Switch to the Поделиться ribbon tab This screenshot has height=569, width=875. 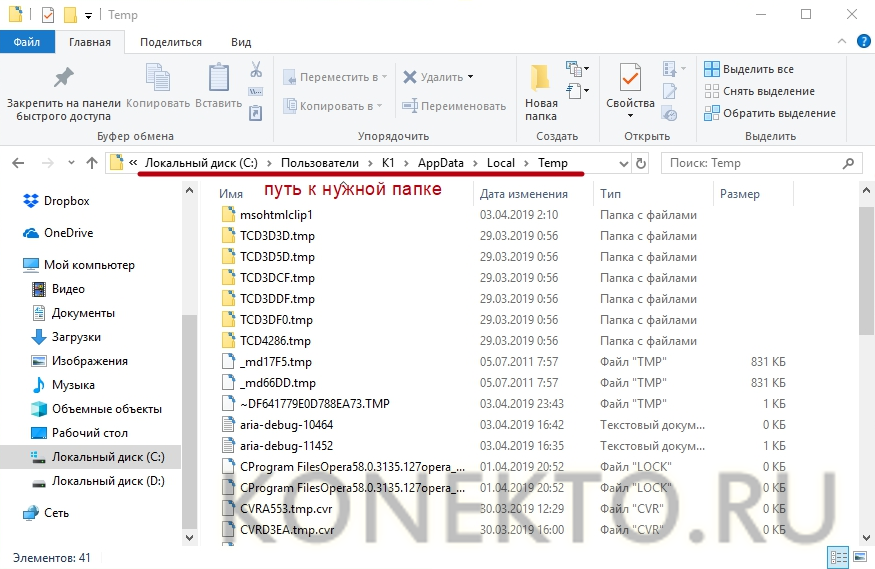[171, 42]
